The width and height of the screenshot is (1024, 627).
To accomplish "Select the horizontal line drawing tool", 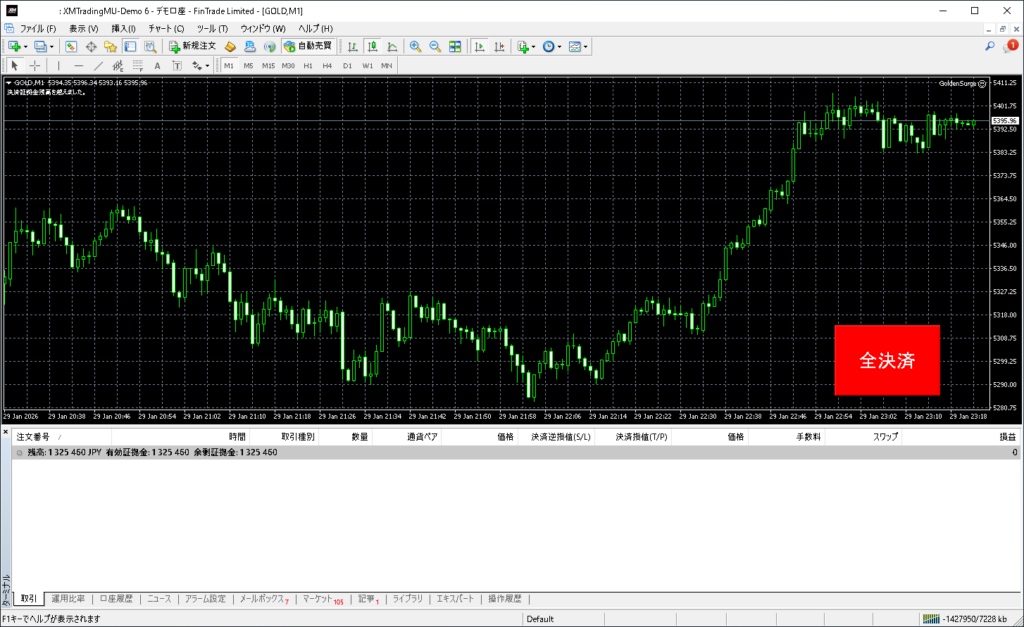I will [x=79, y=65].
